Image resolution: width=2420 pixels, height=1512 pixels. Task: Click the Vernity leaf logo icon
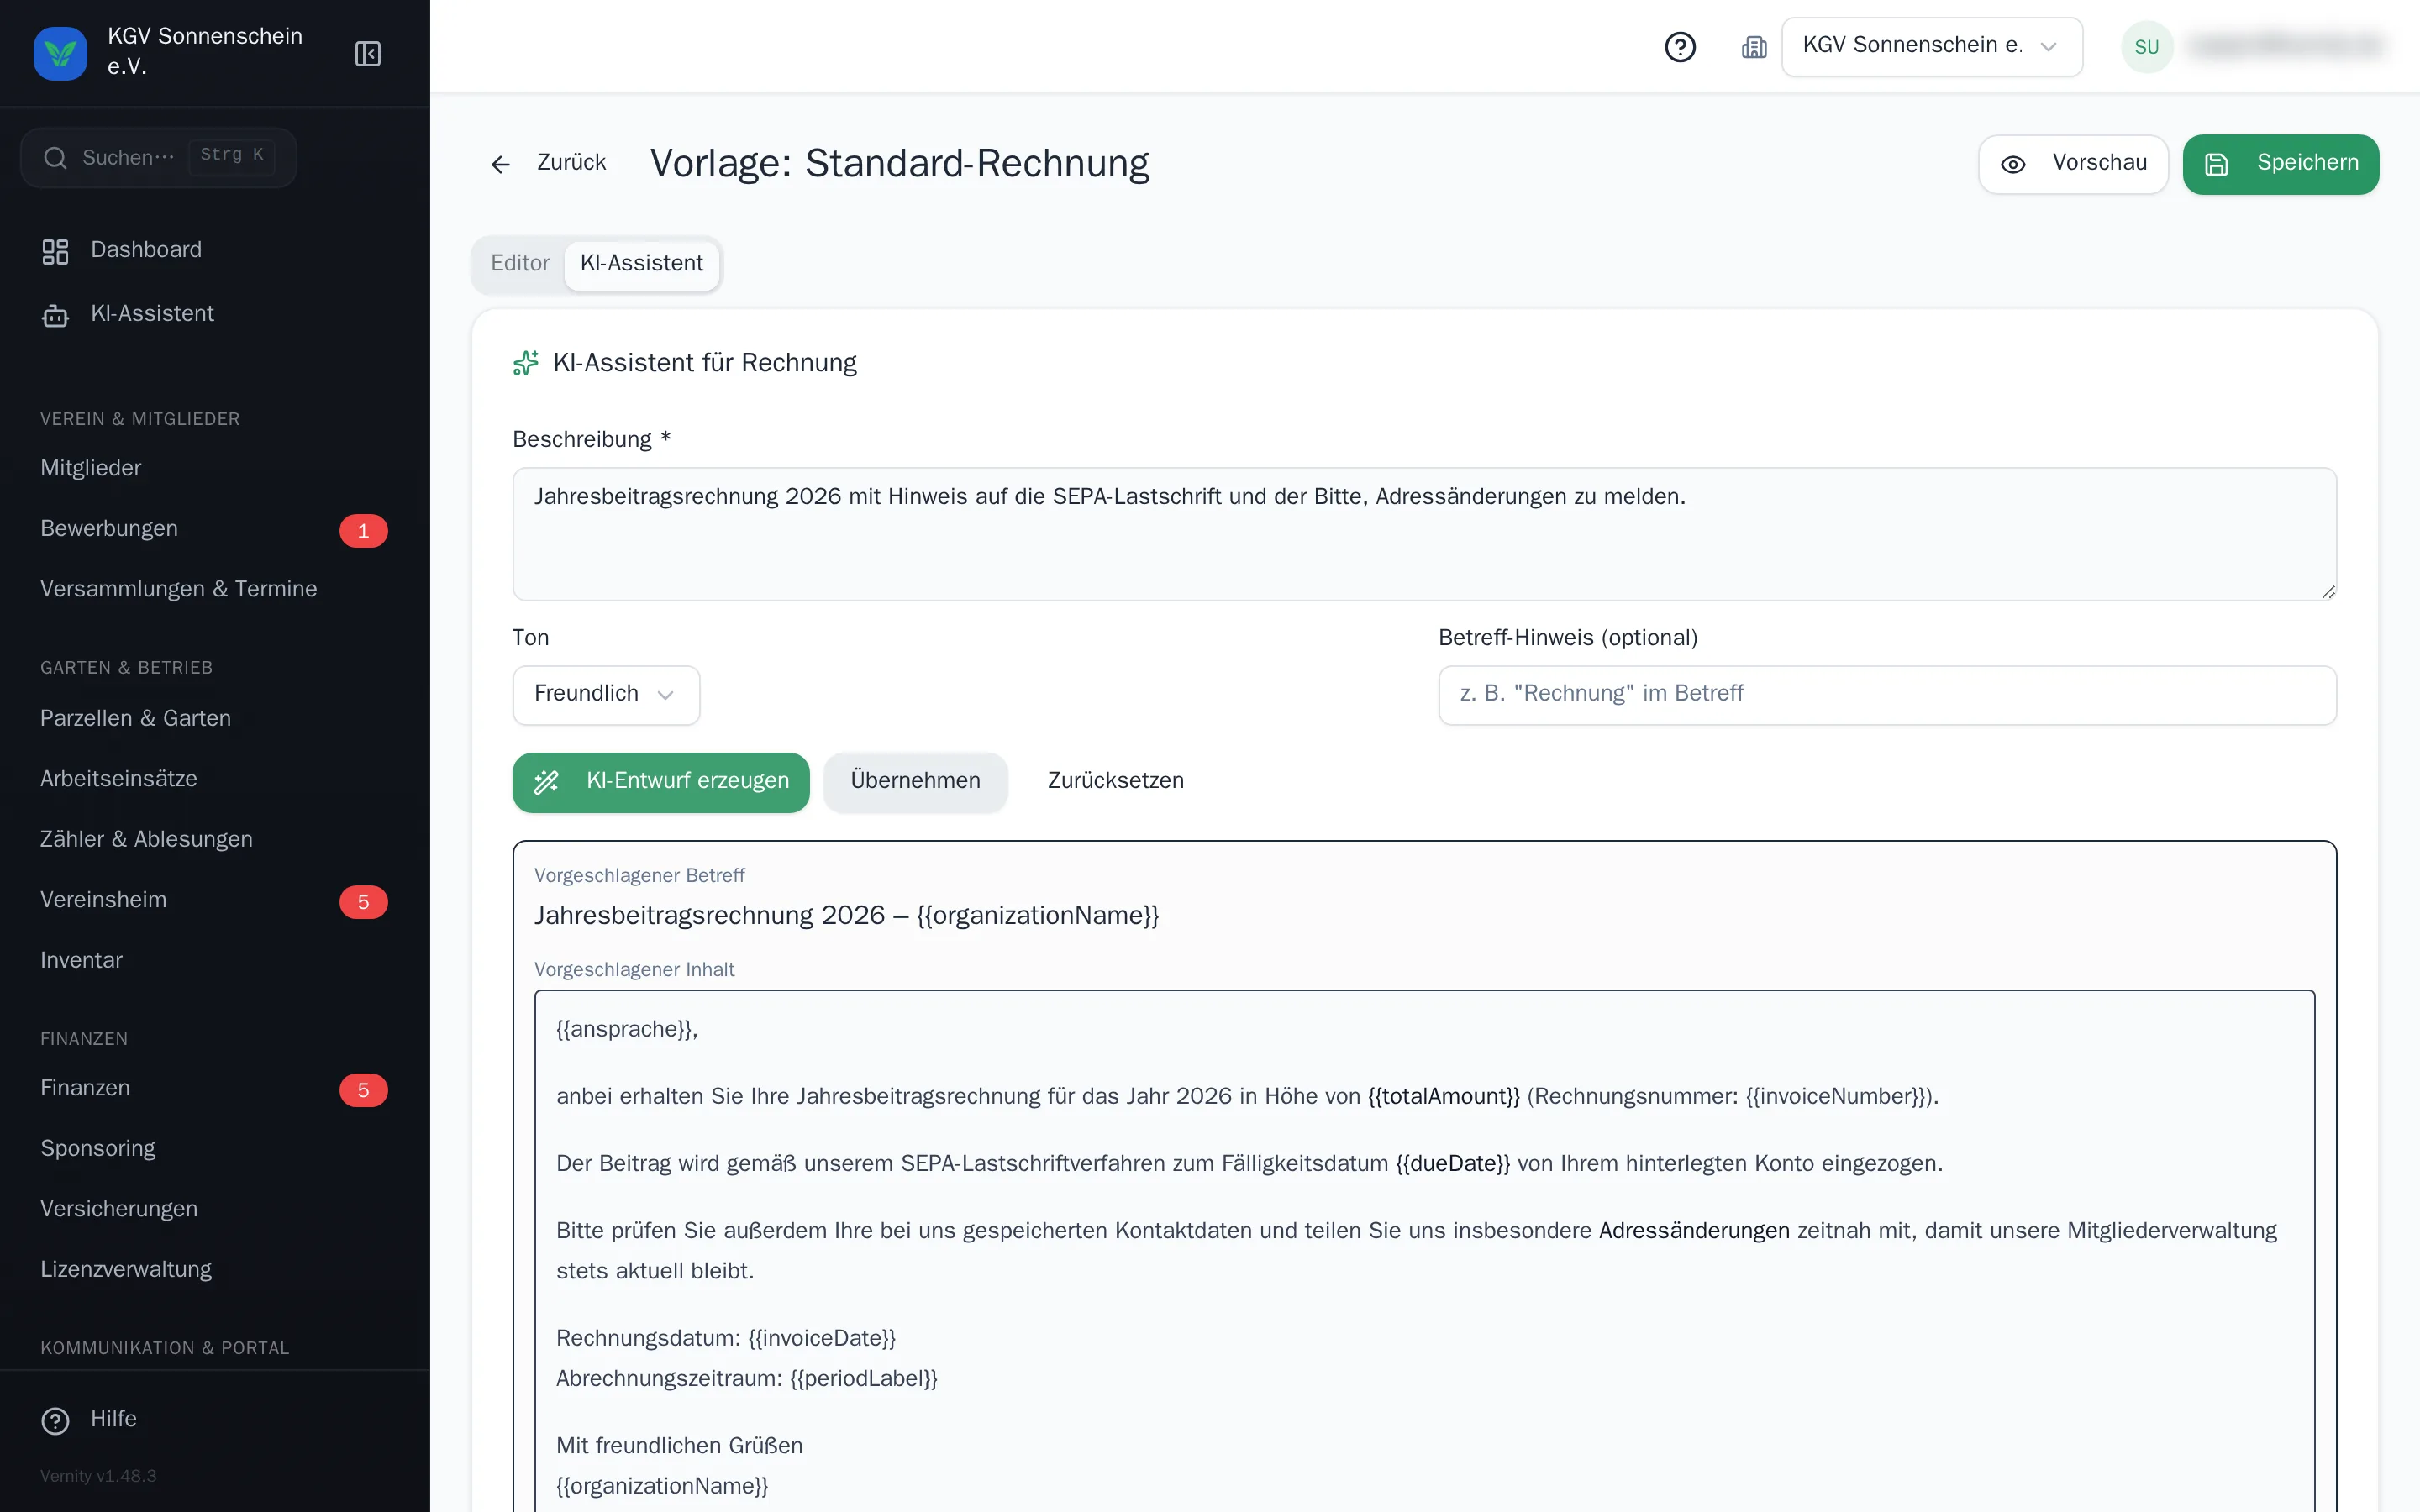[60, 52]
